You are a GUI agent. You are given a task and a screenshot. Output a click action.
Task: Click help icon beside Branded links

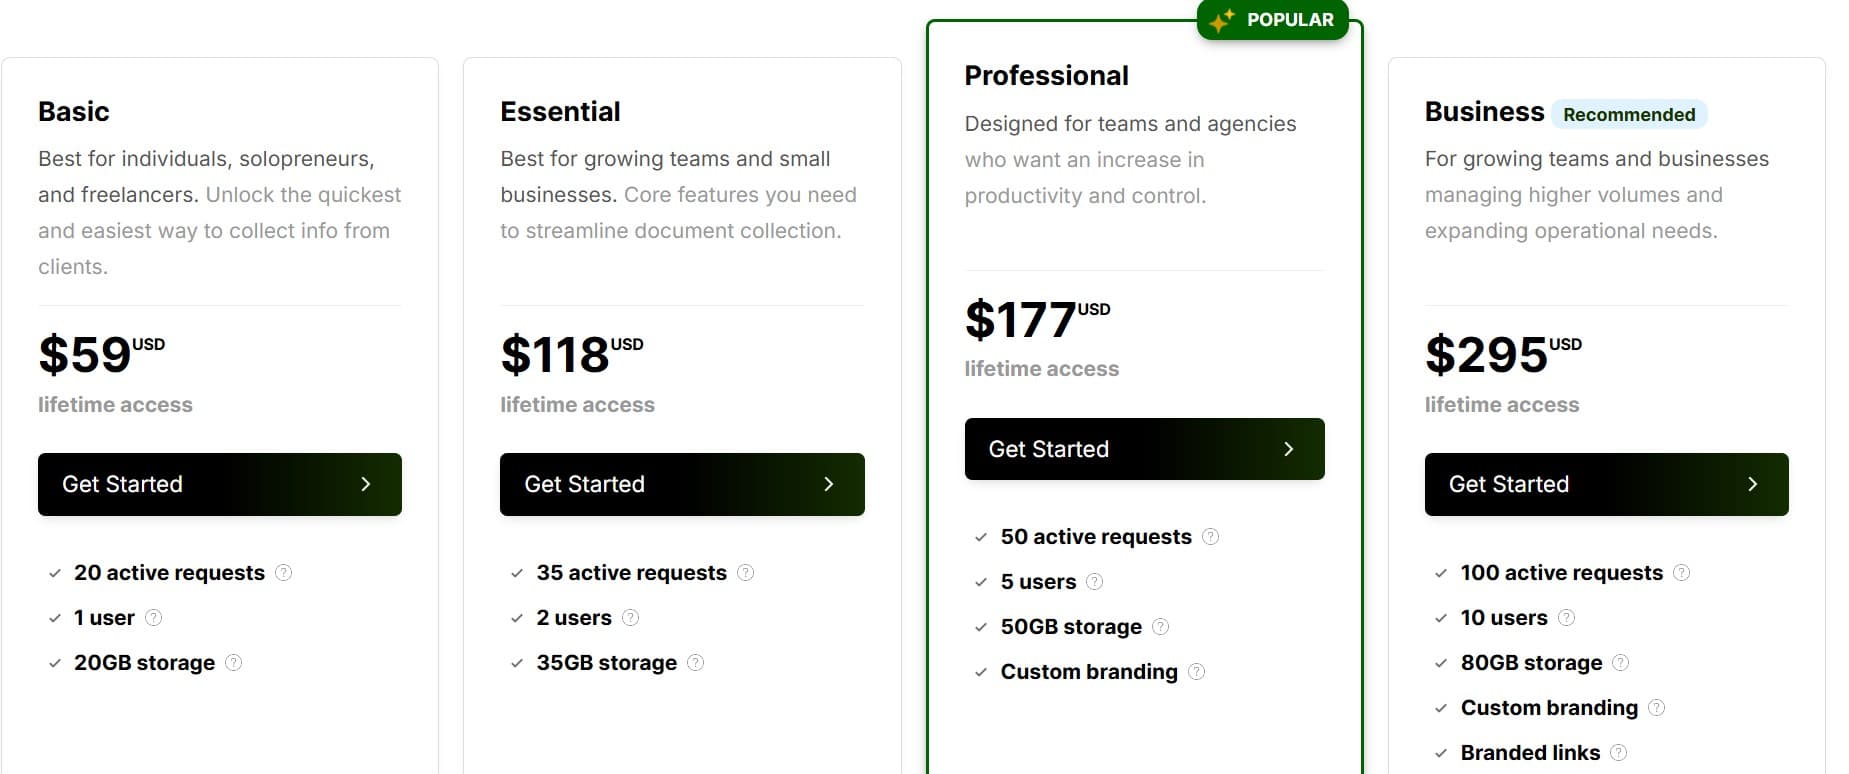coord(1619,753)
